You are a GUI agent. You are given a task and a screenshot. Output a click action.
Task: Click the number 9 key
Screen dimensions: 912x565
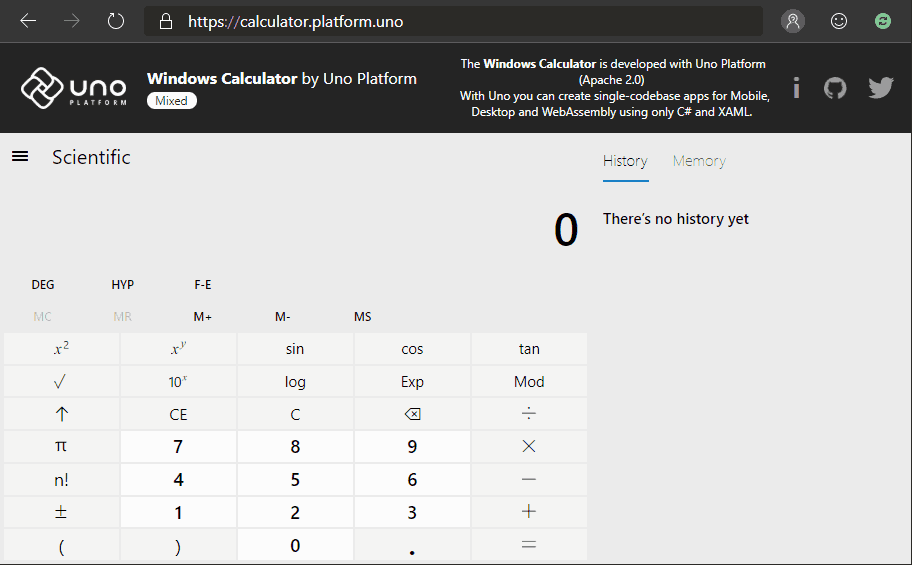point(412,446)
